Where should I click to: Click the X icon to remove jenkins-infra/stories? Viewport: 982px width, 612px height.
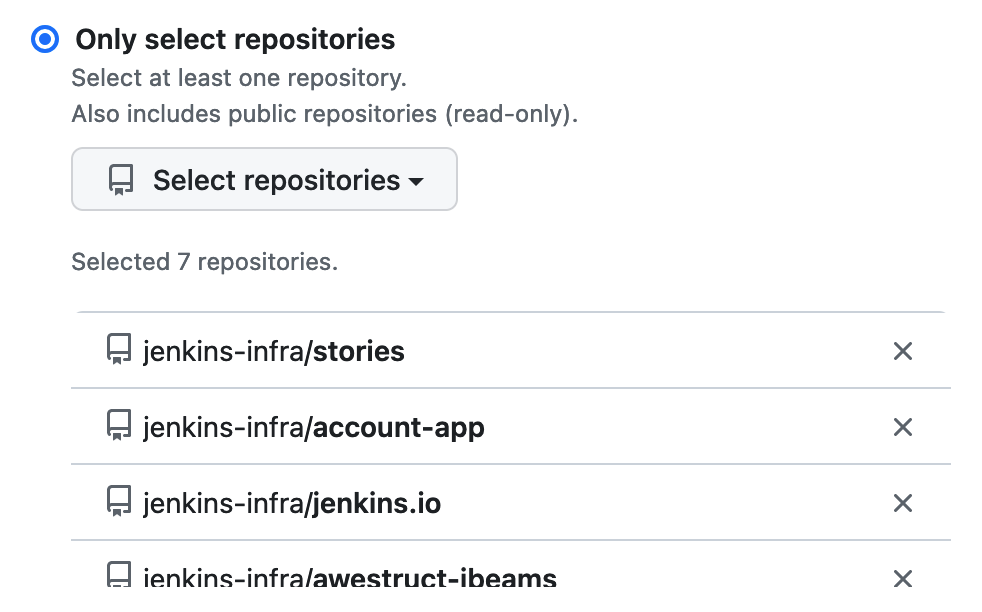(x=902, y=351)
